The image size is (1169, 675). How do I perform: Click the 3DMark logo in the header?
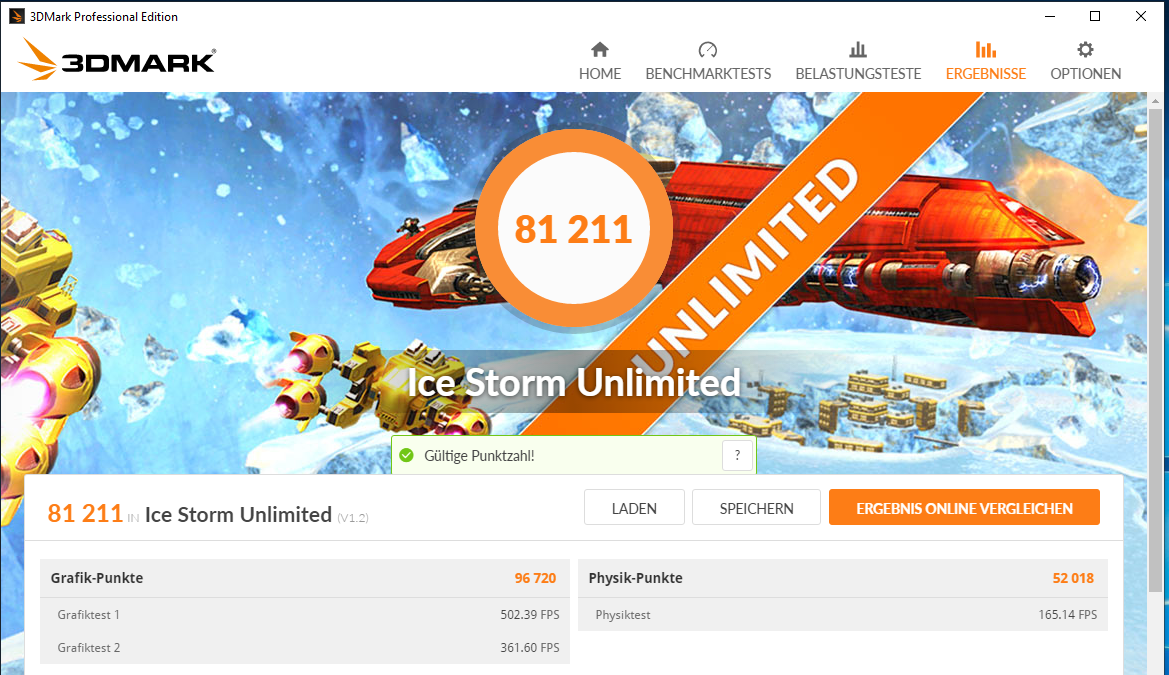tap(117, 59)
